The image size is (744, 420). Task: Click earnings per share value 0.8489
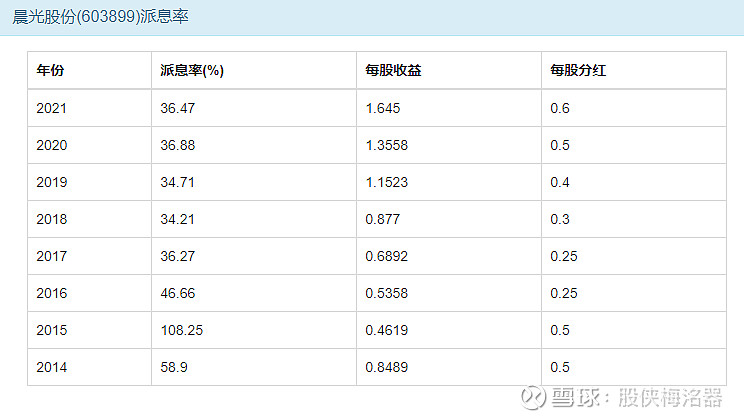tap(387, 367)
